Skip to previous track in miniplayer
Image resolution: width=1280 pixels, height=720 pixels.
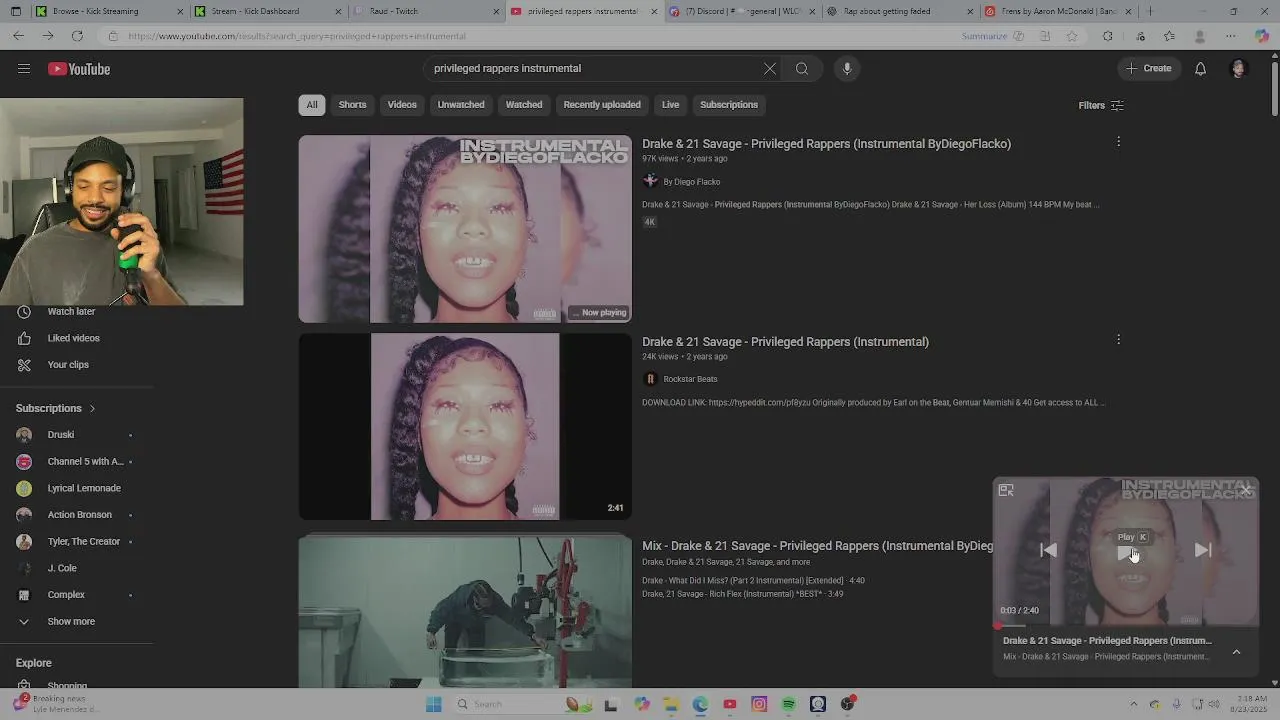click(x=1048, y=550)
